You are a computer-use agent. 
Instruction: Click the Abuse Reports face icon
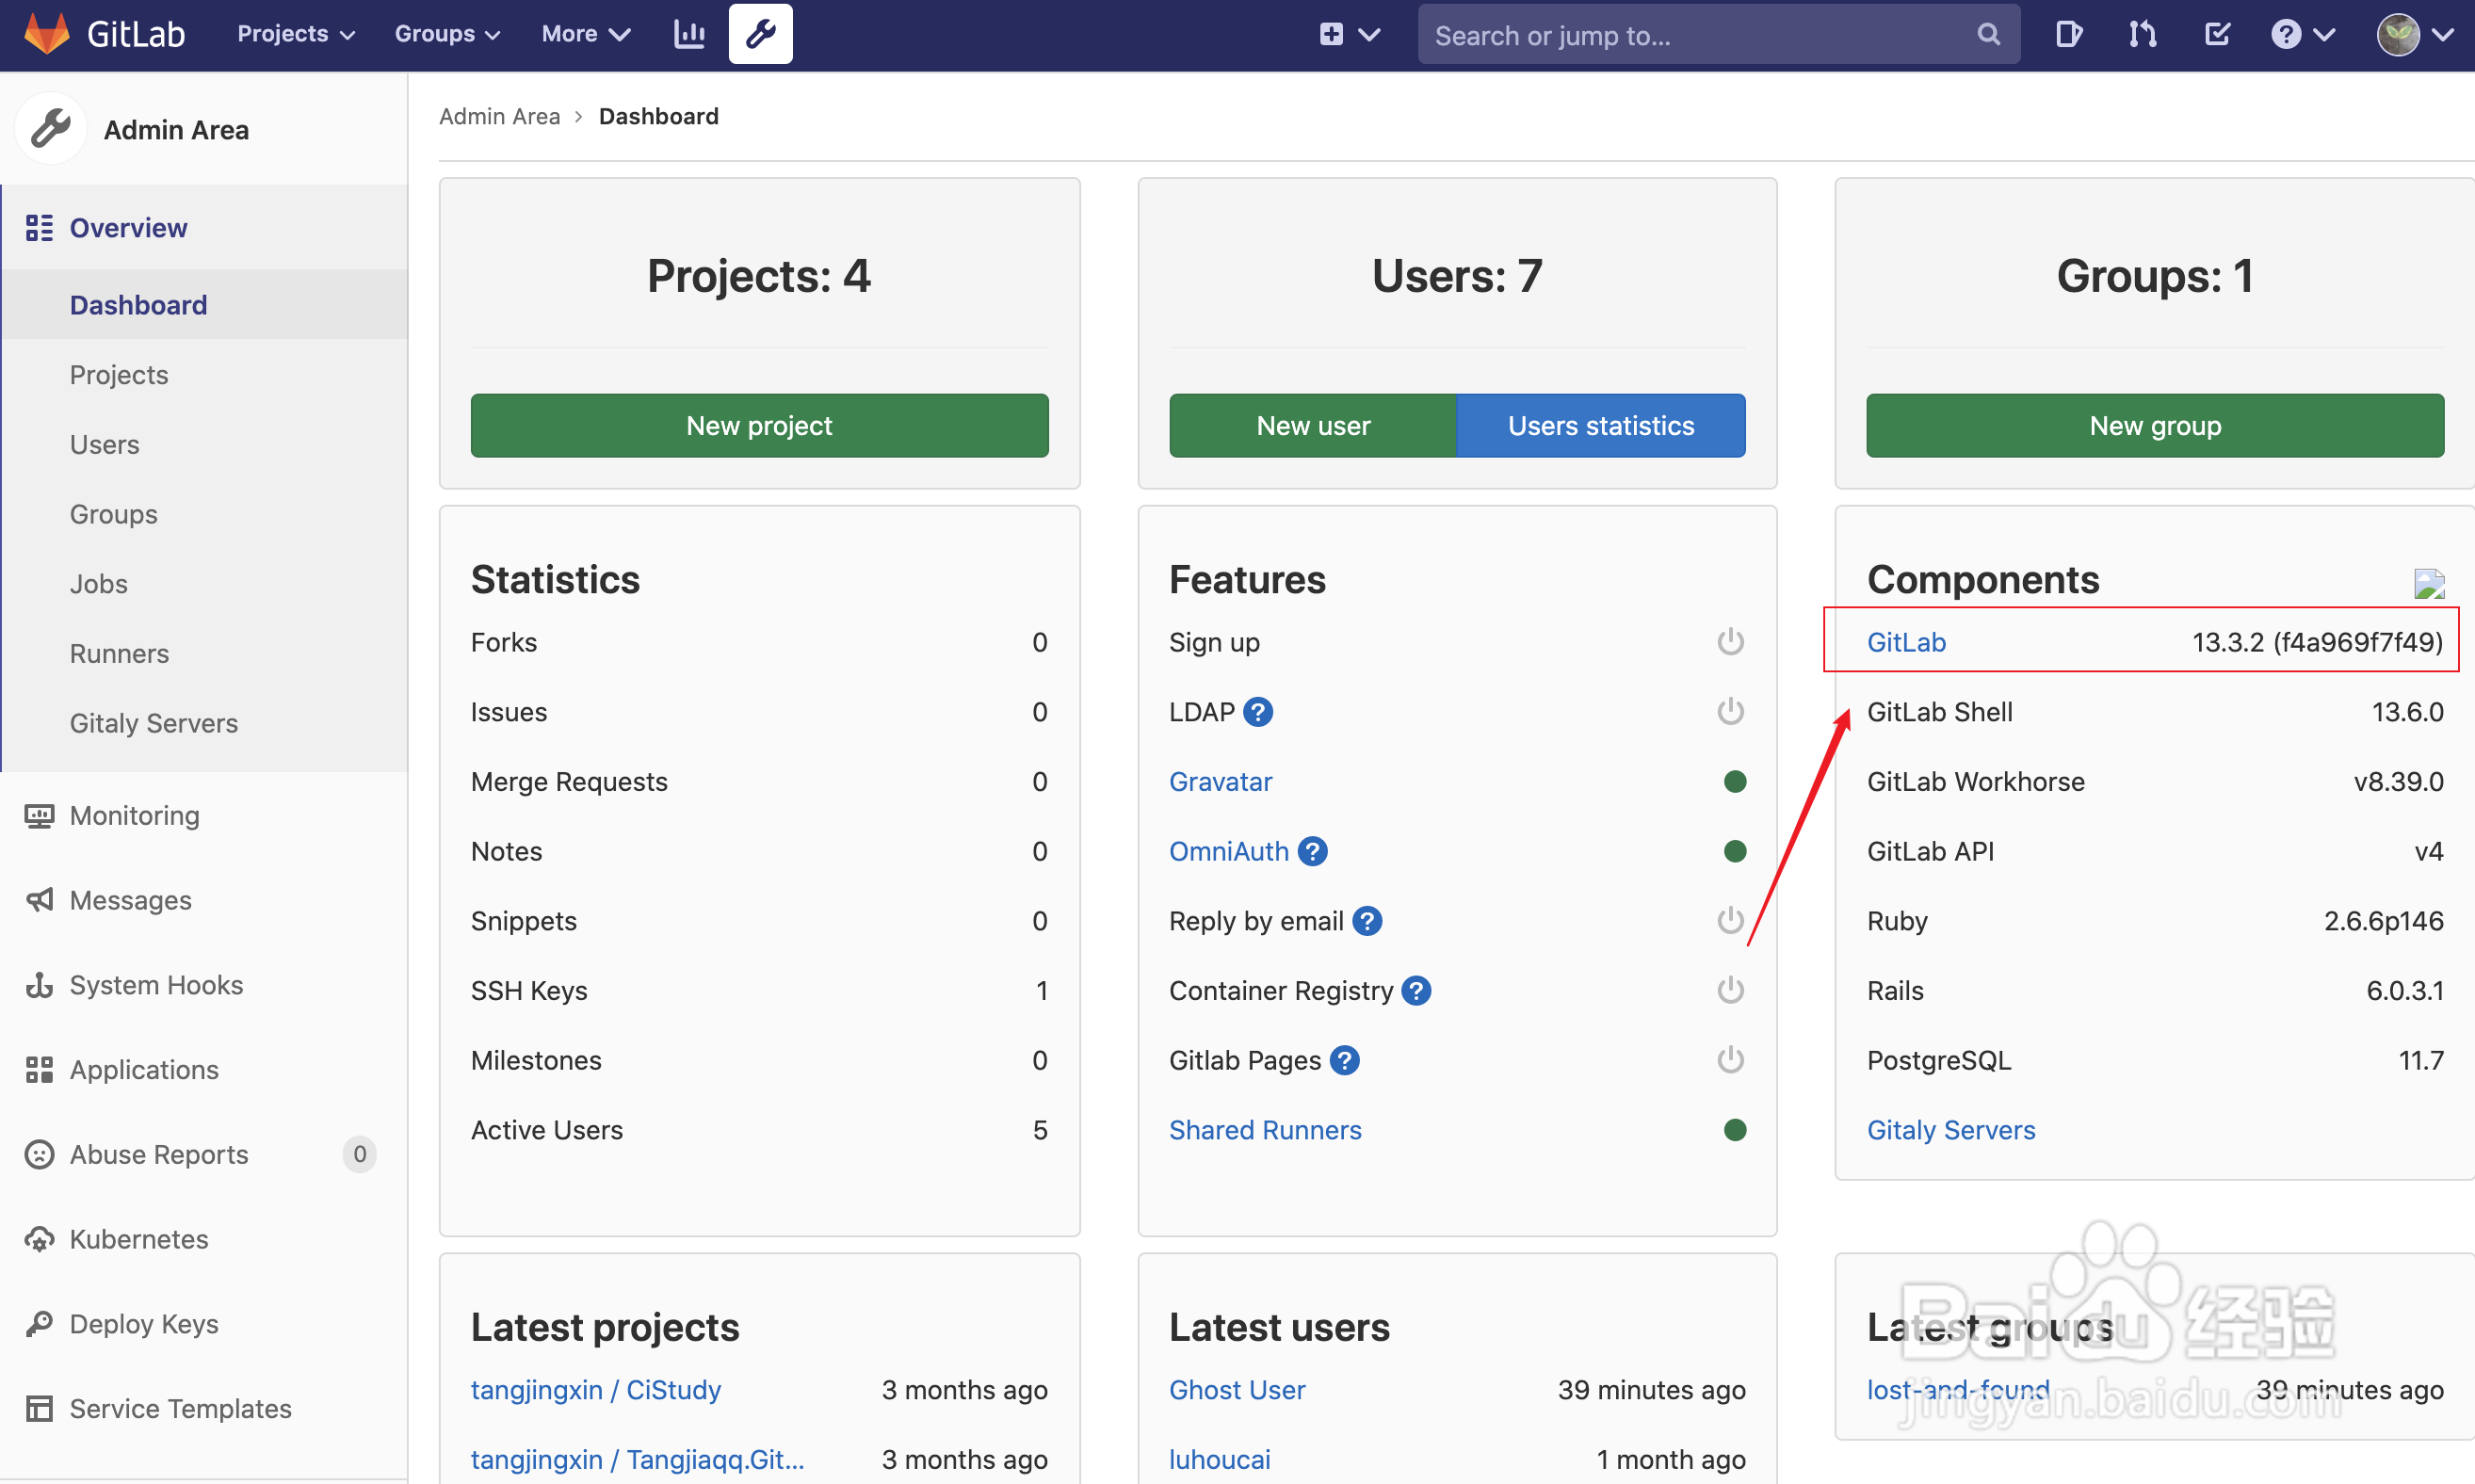pos(39,1155)
